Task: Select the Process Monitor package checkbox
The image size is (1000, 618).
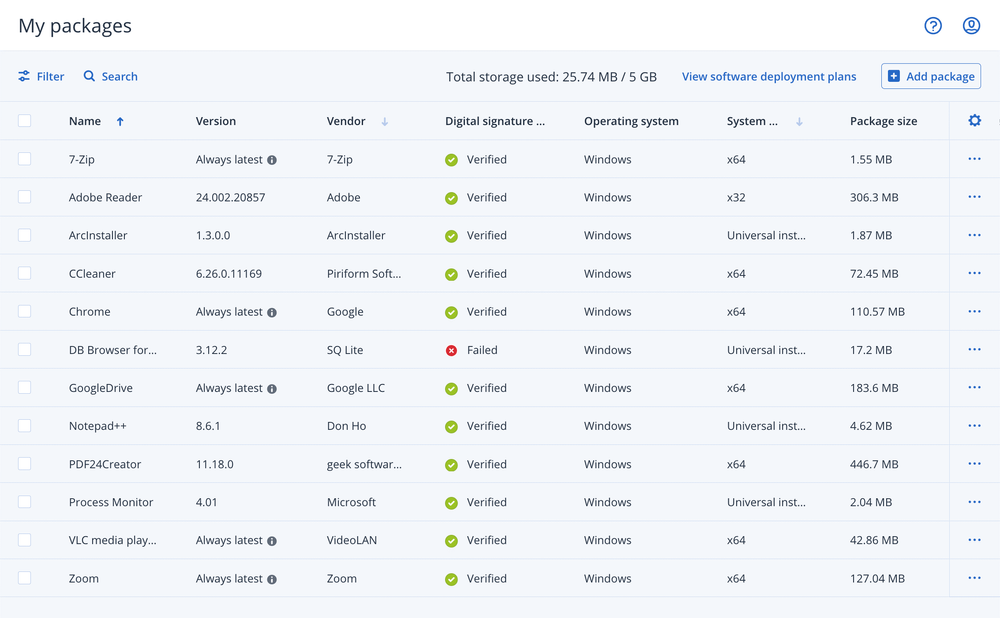Action: 24,502
